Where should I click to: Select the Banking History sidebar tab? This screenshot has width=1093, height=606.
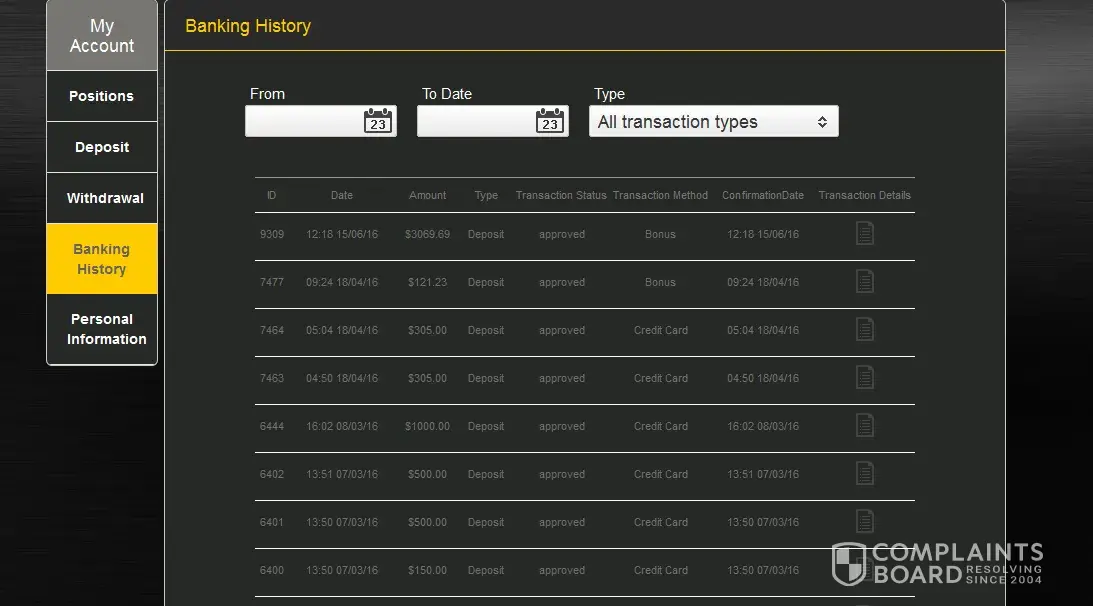(x=101, y=259)
